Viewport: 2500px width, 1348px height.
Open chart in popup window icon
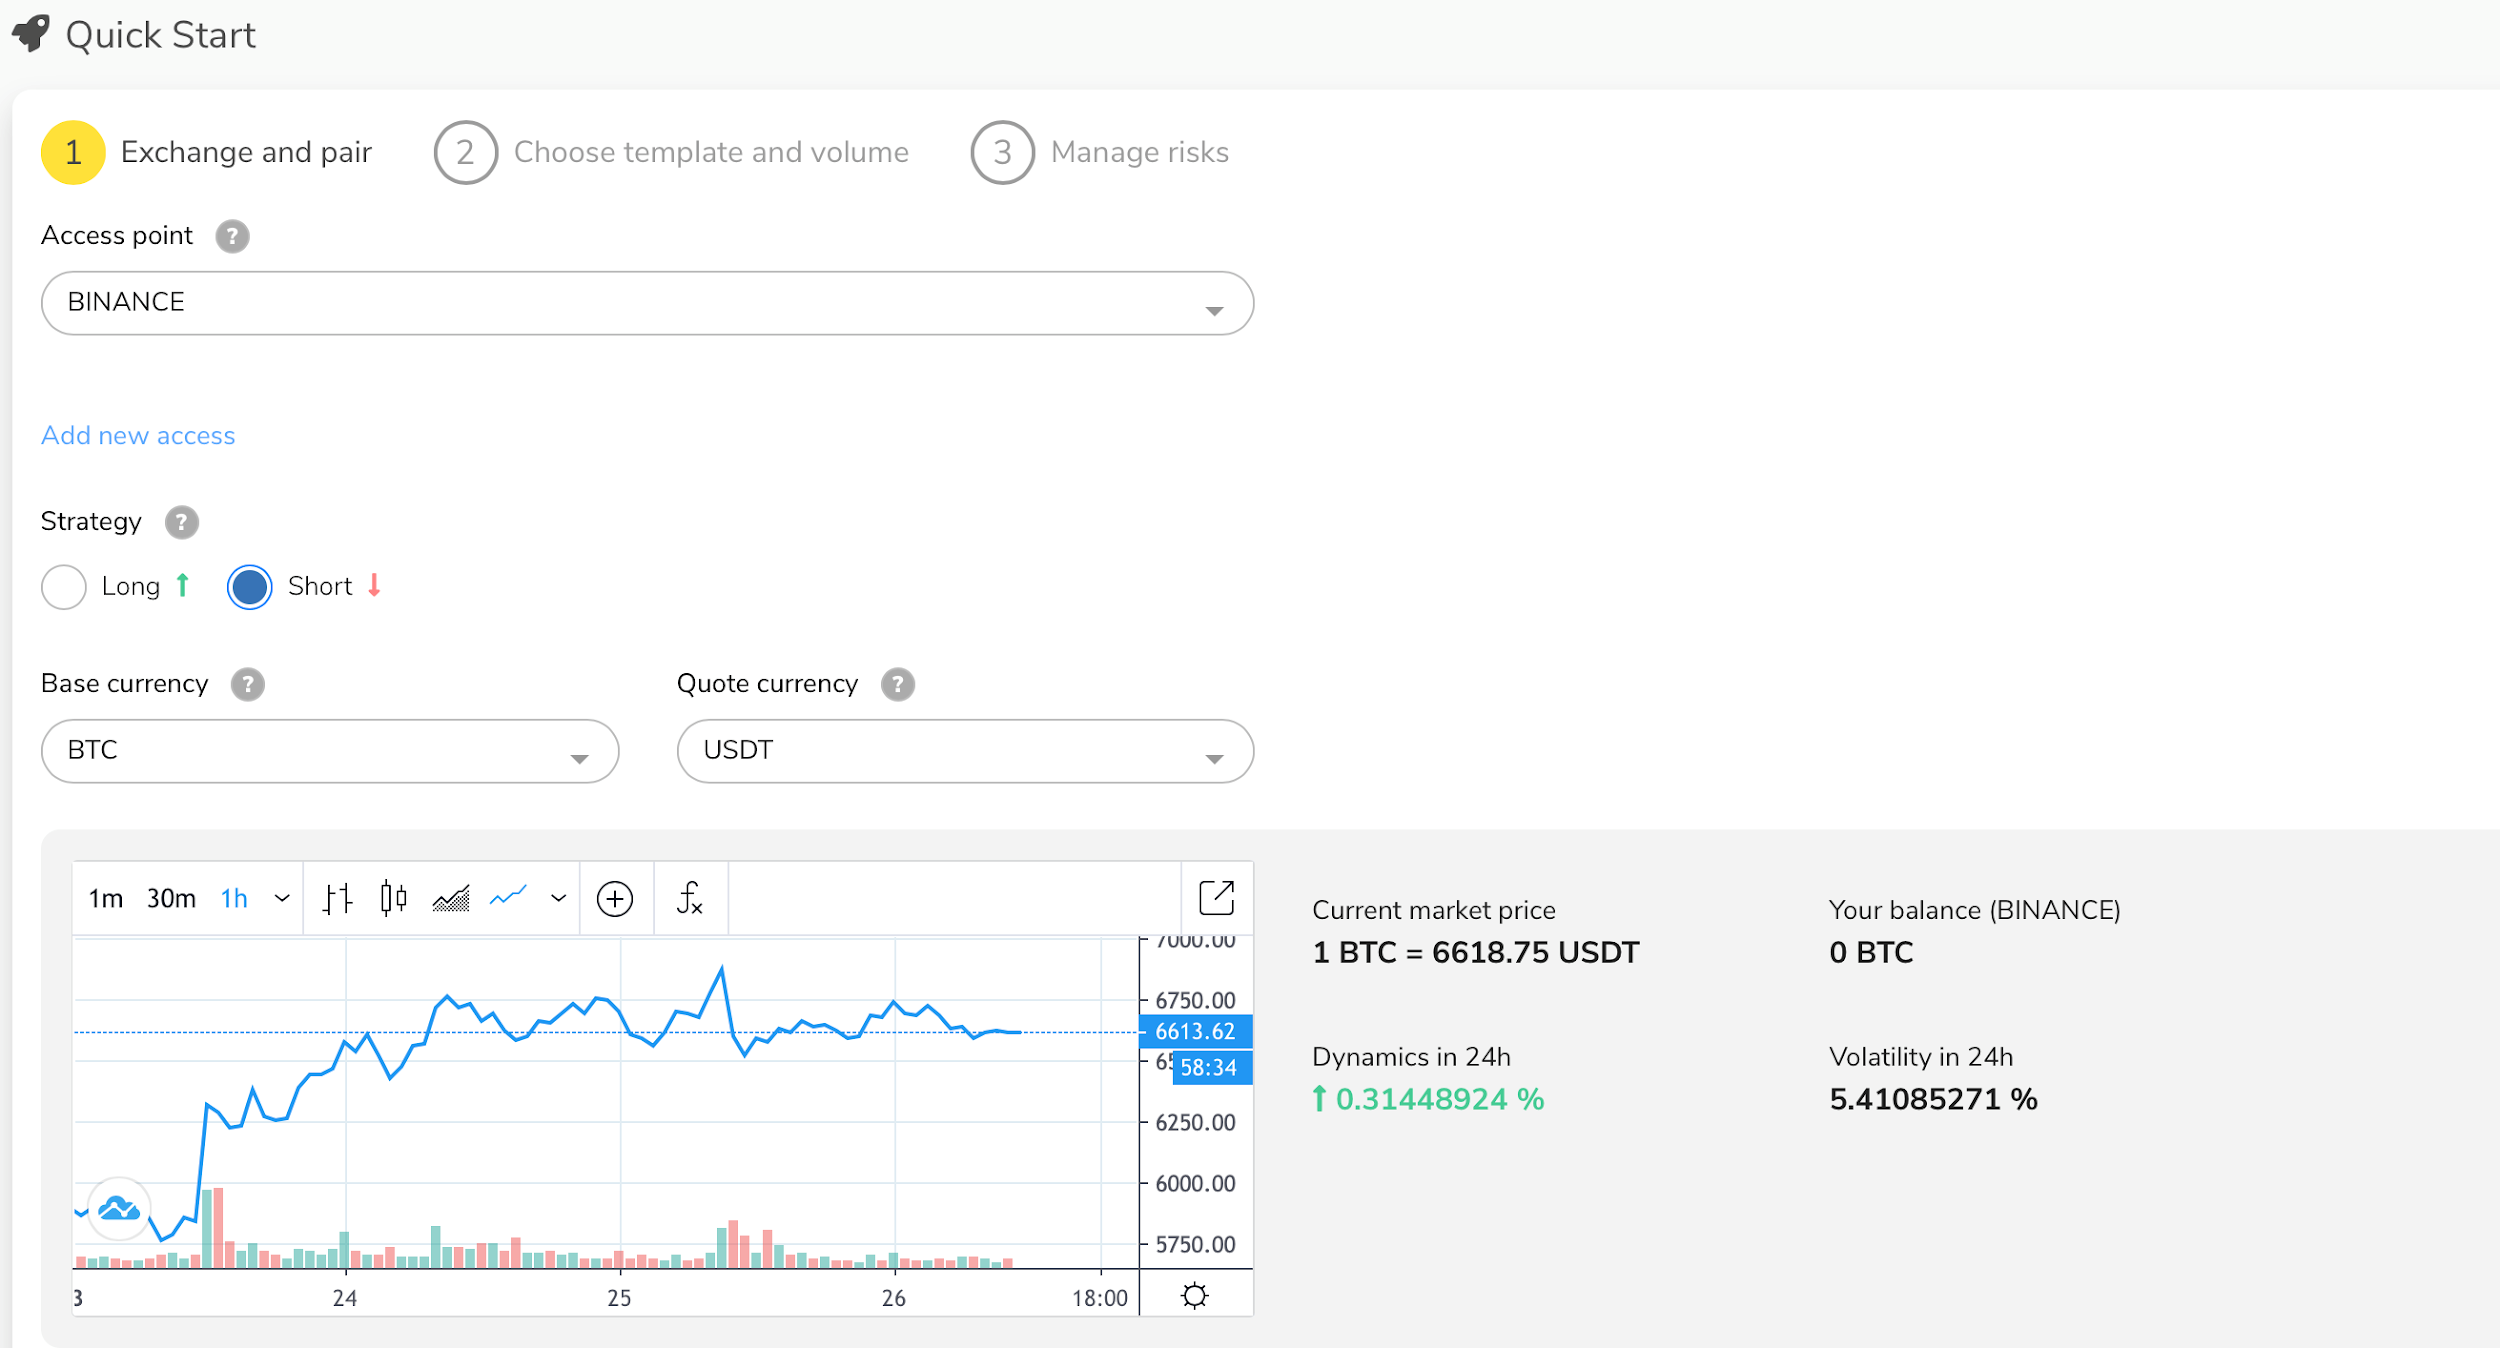[1216, 897]
